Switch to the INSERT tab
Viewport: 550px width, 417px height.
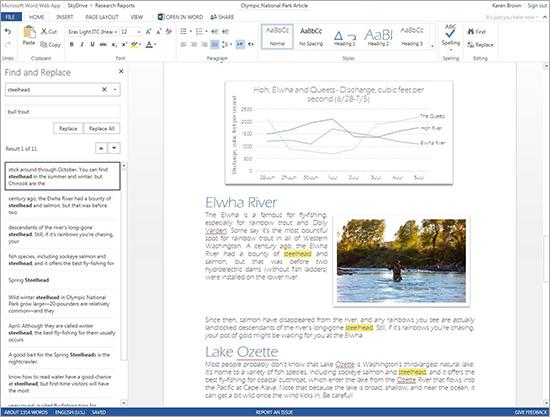pos(65,17)
